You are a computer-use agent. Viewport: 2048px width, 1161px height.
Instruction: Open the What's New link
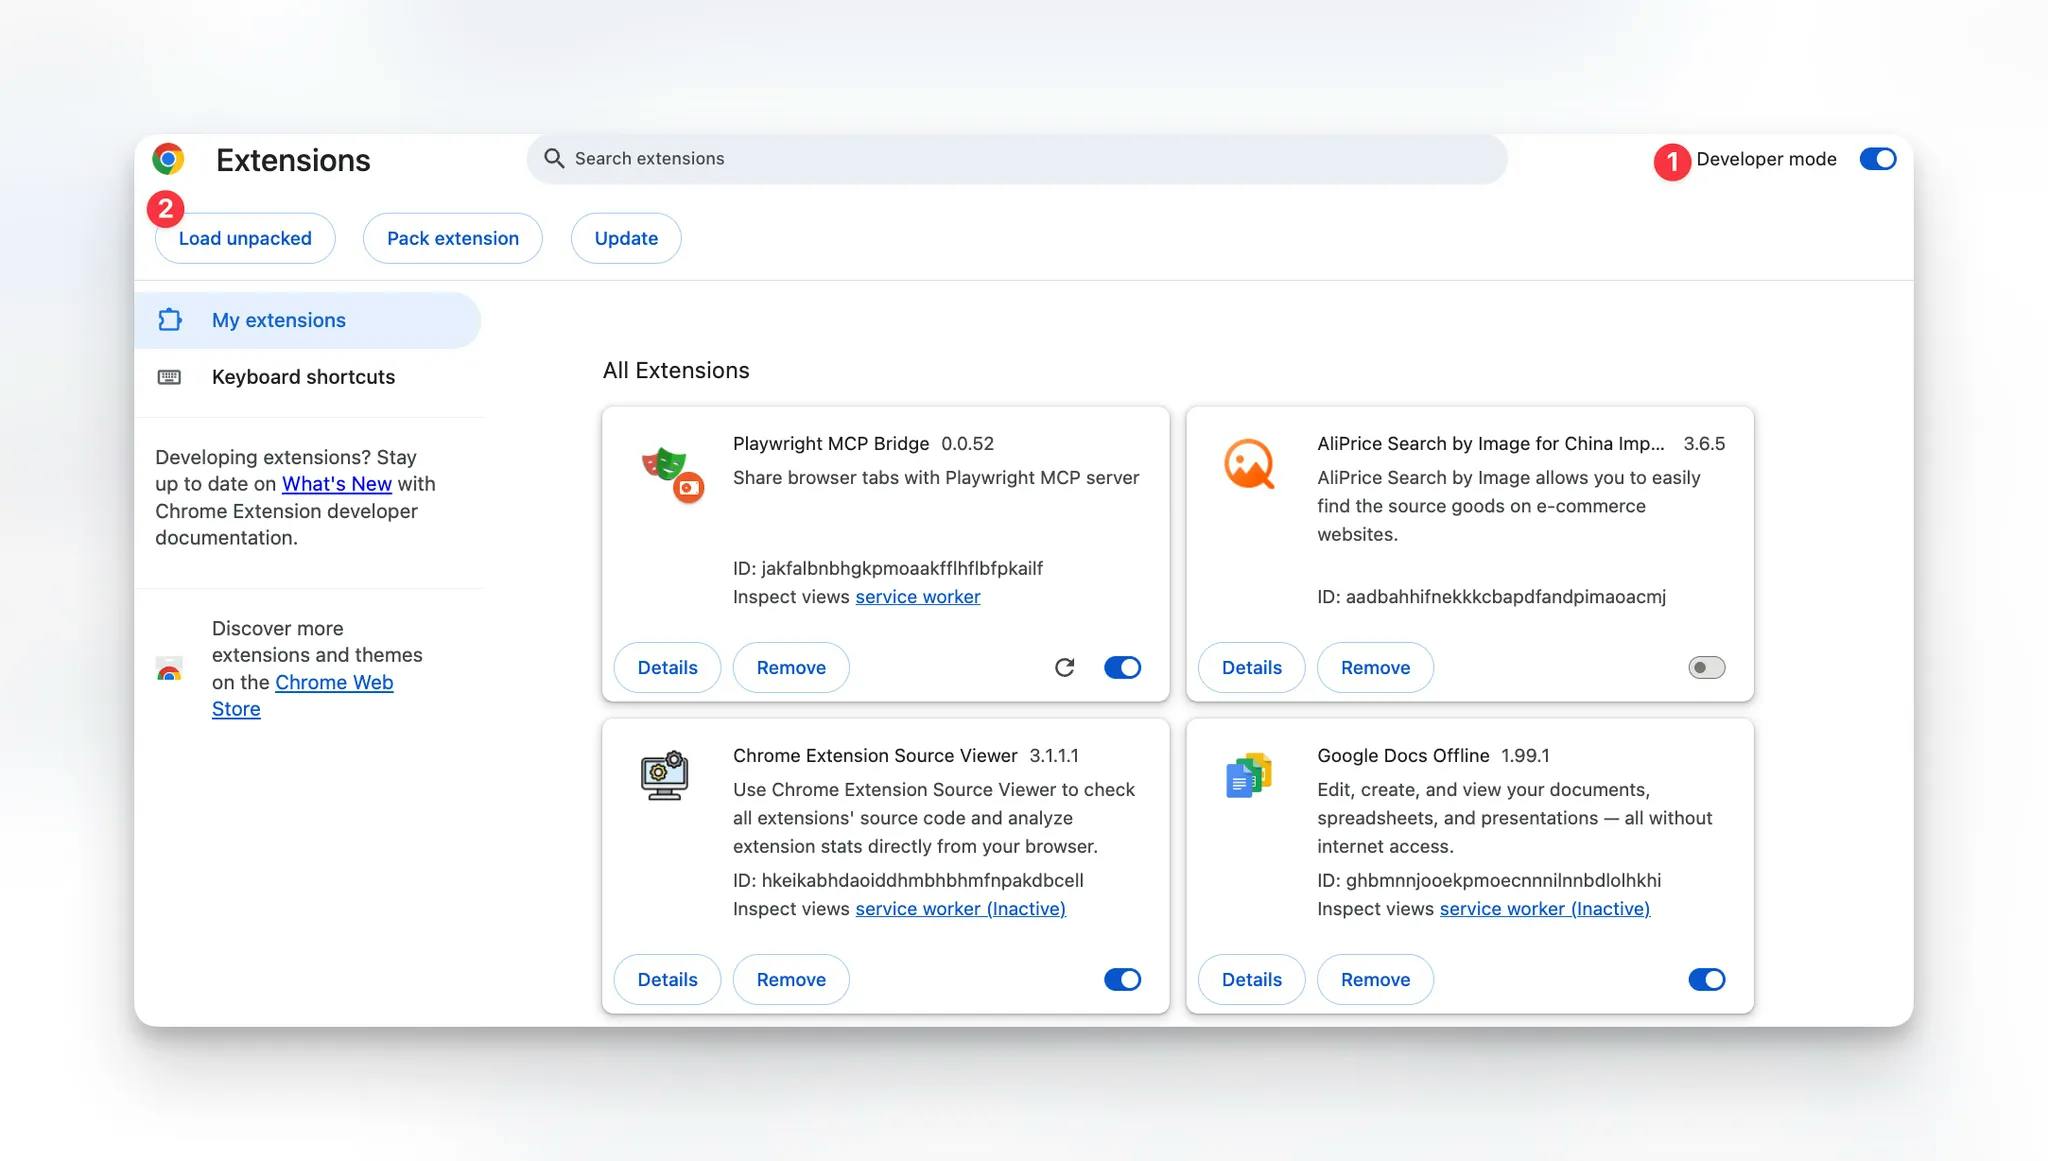pos(336,484)
